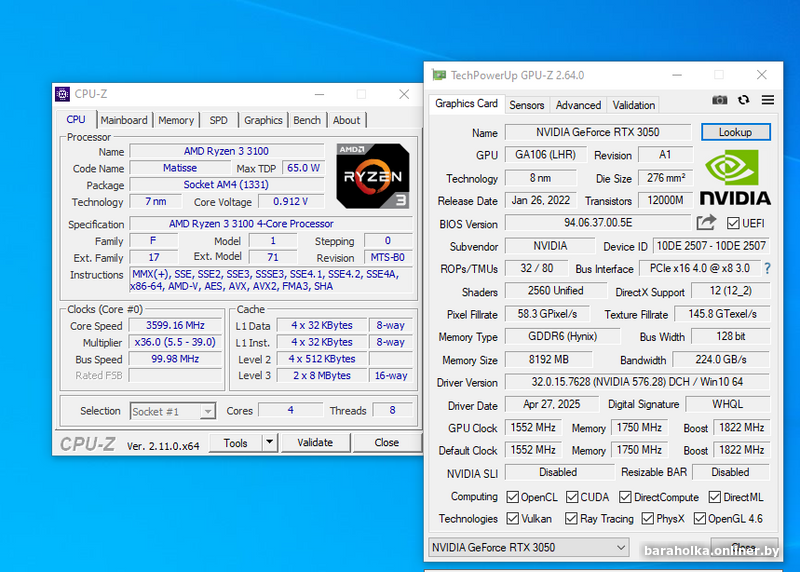Click the NVIDIA SLI value Disabled
This screenshot has width=800, height=572.
pos(558,472)
